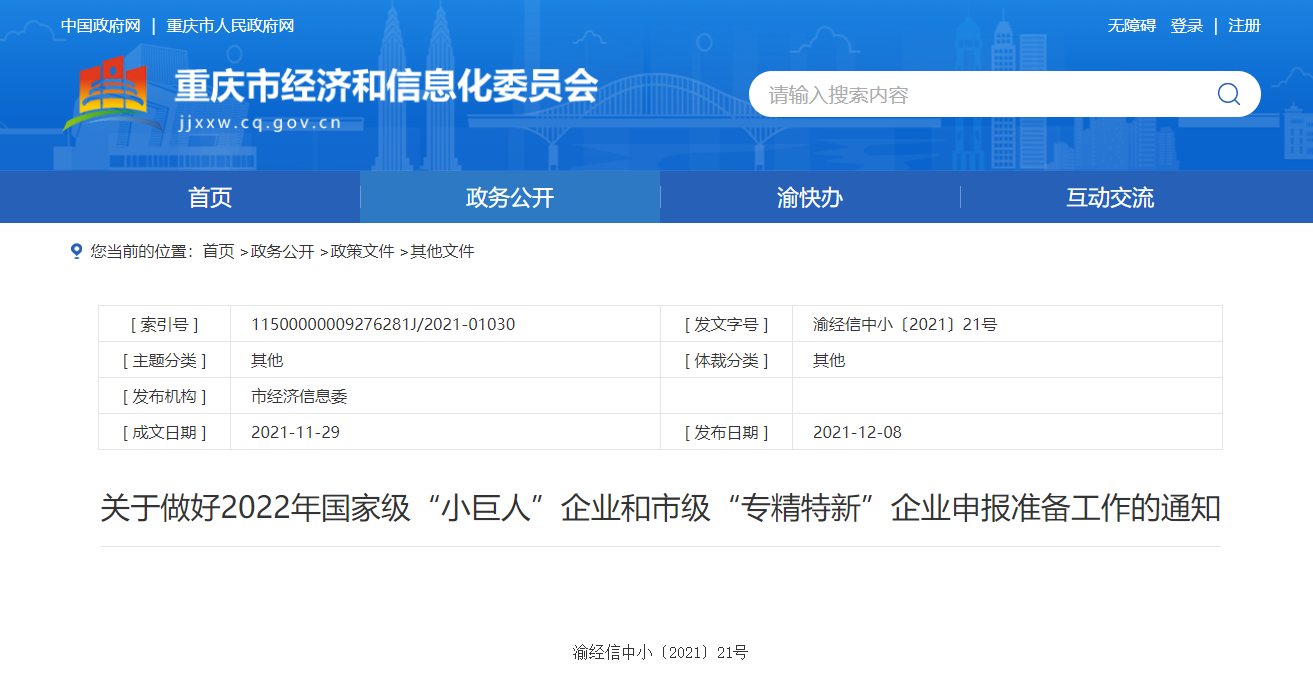This screenshot has width=1313, height=698.
Task: Visit the 中国政府网 top link
Action: pyautogui.click(x=100, y=26)
